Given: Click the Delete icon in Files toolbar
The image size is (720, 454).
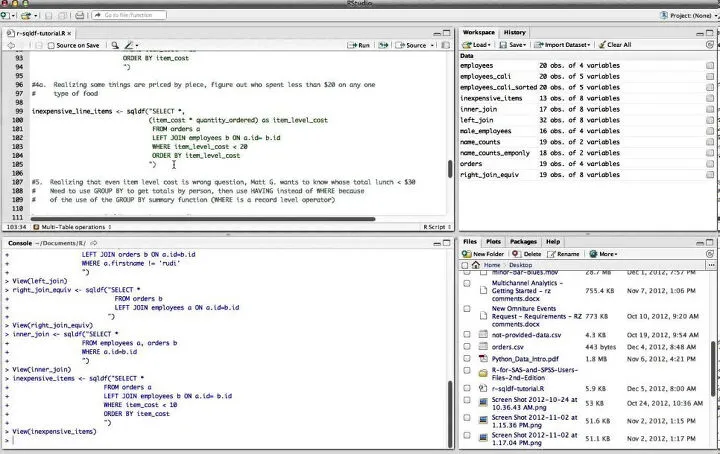Looking at the screenshot, I should coord(516,253).
